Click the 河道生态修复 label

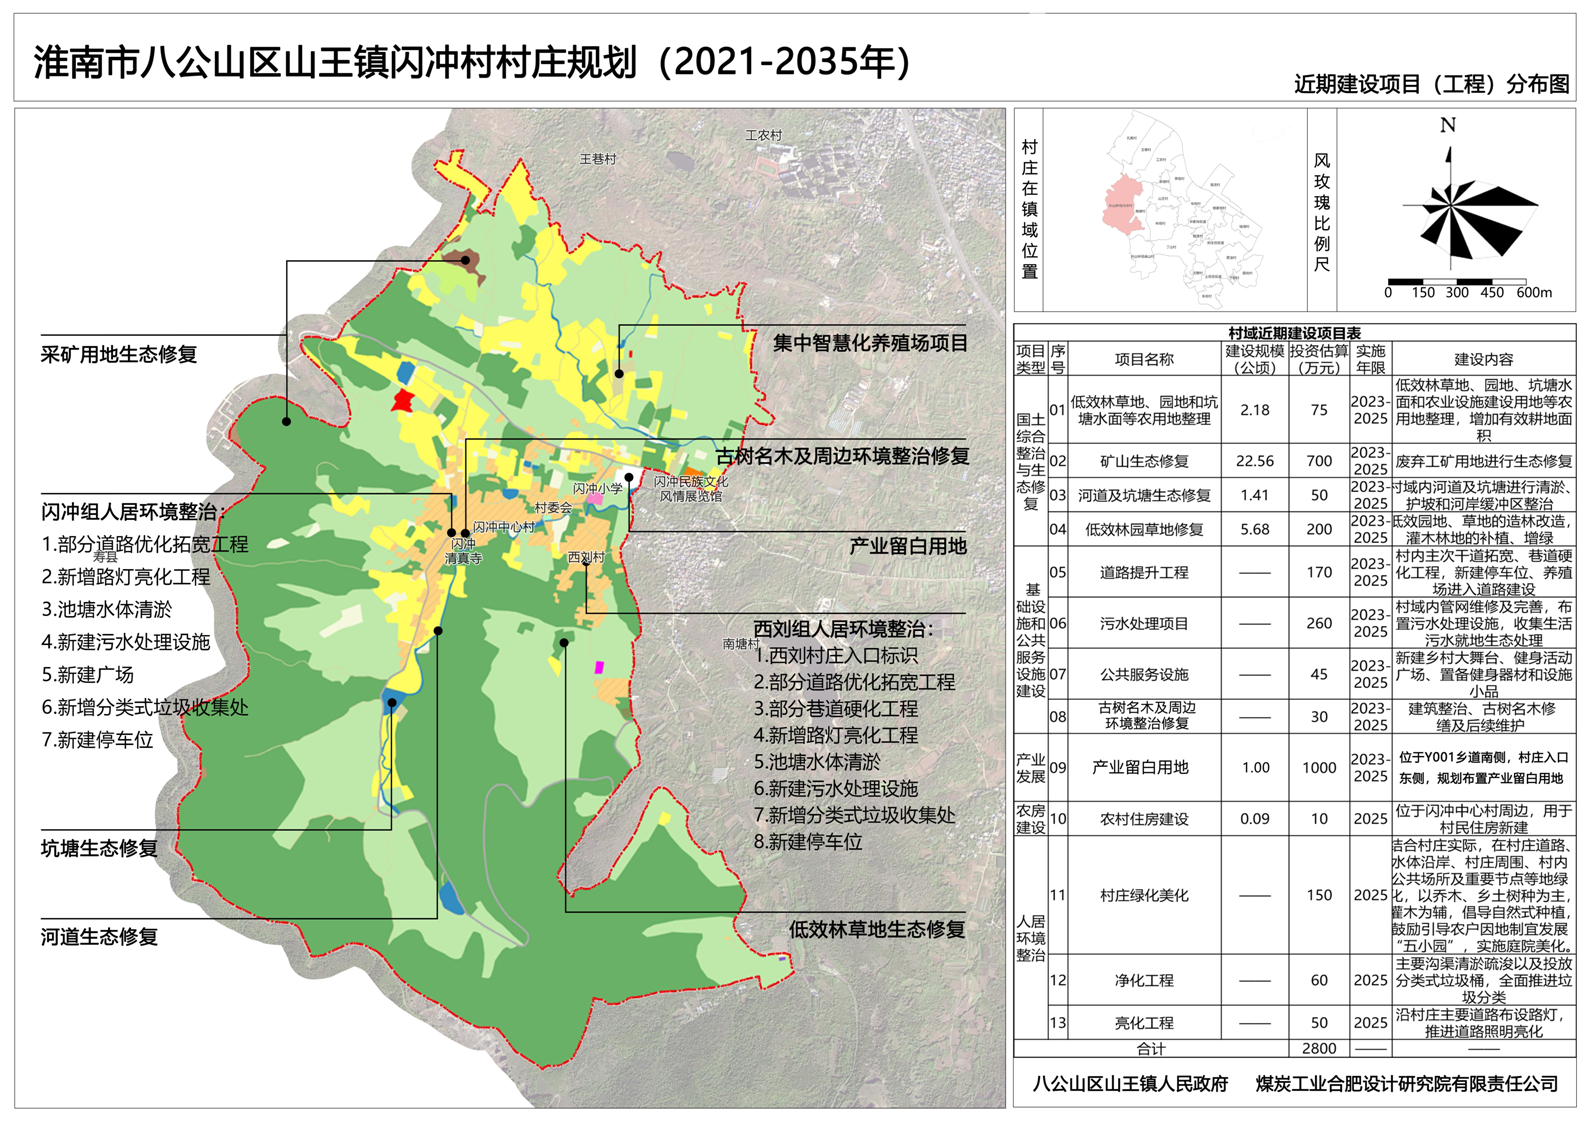99,937
